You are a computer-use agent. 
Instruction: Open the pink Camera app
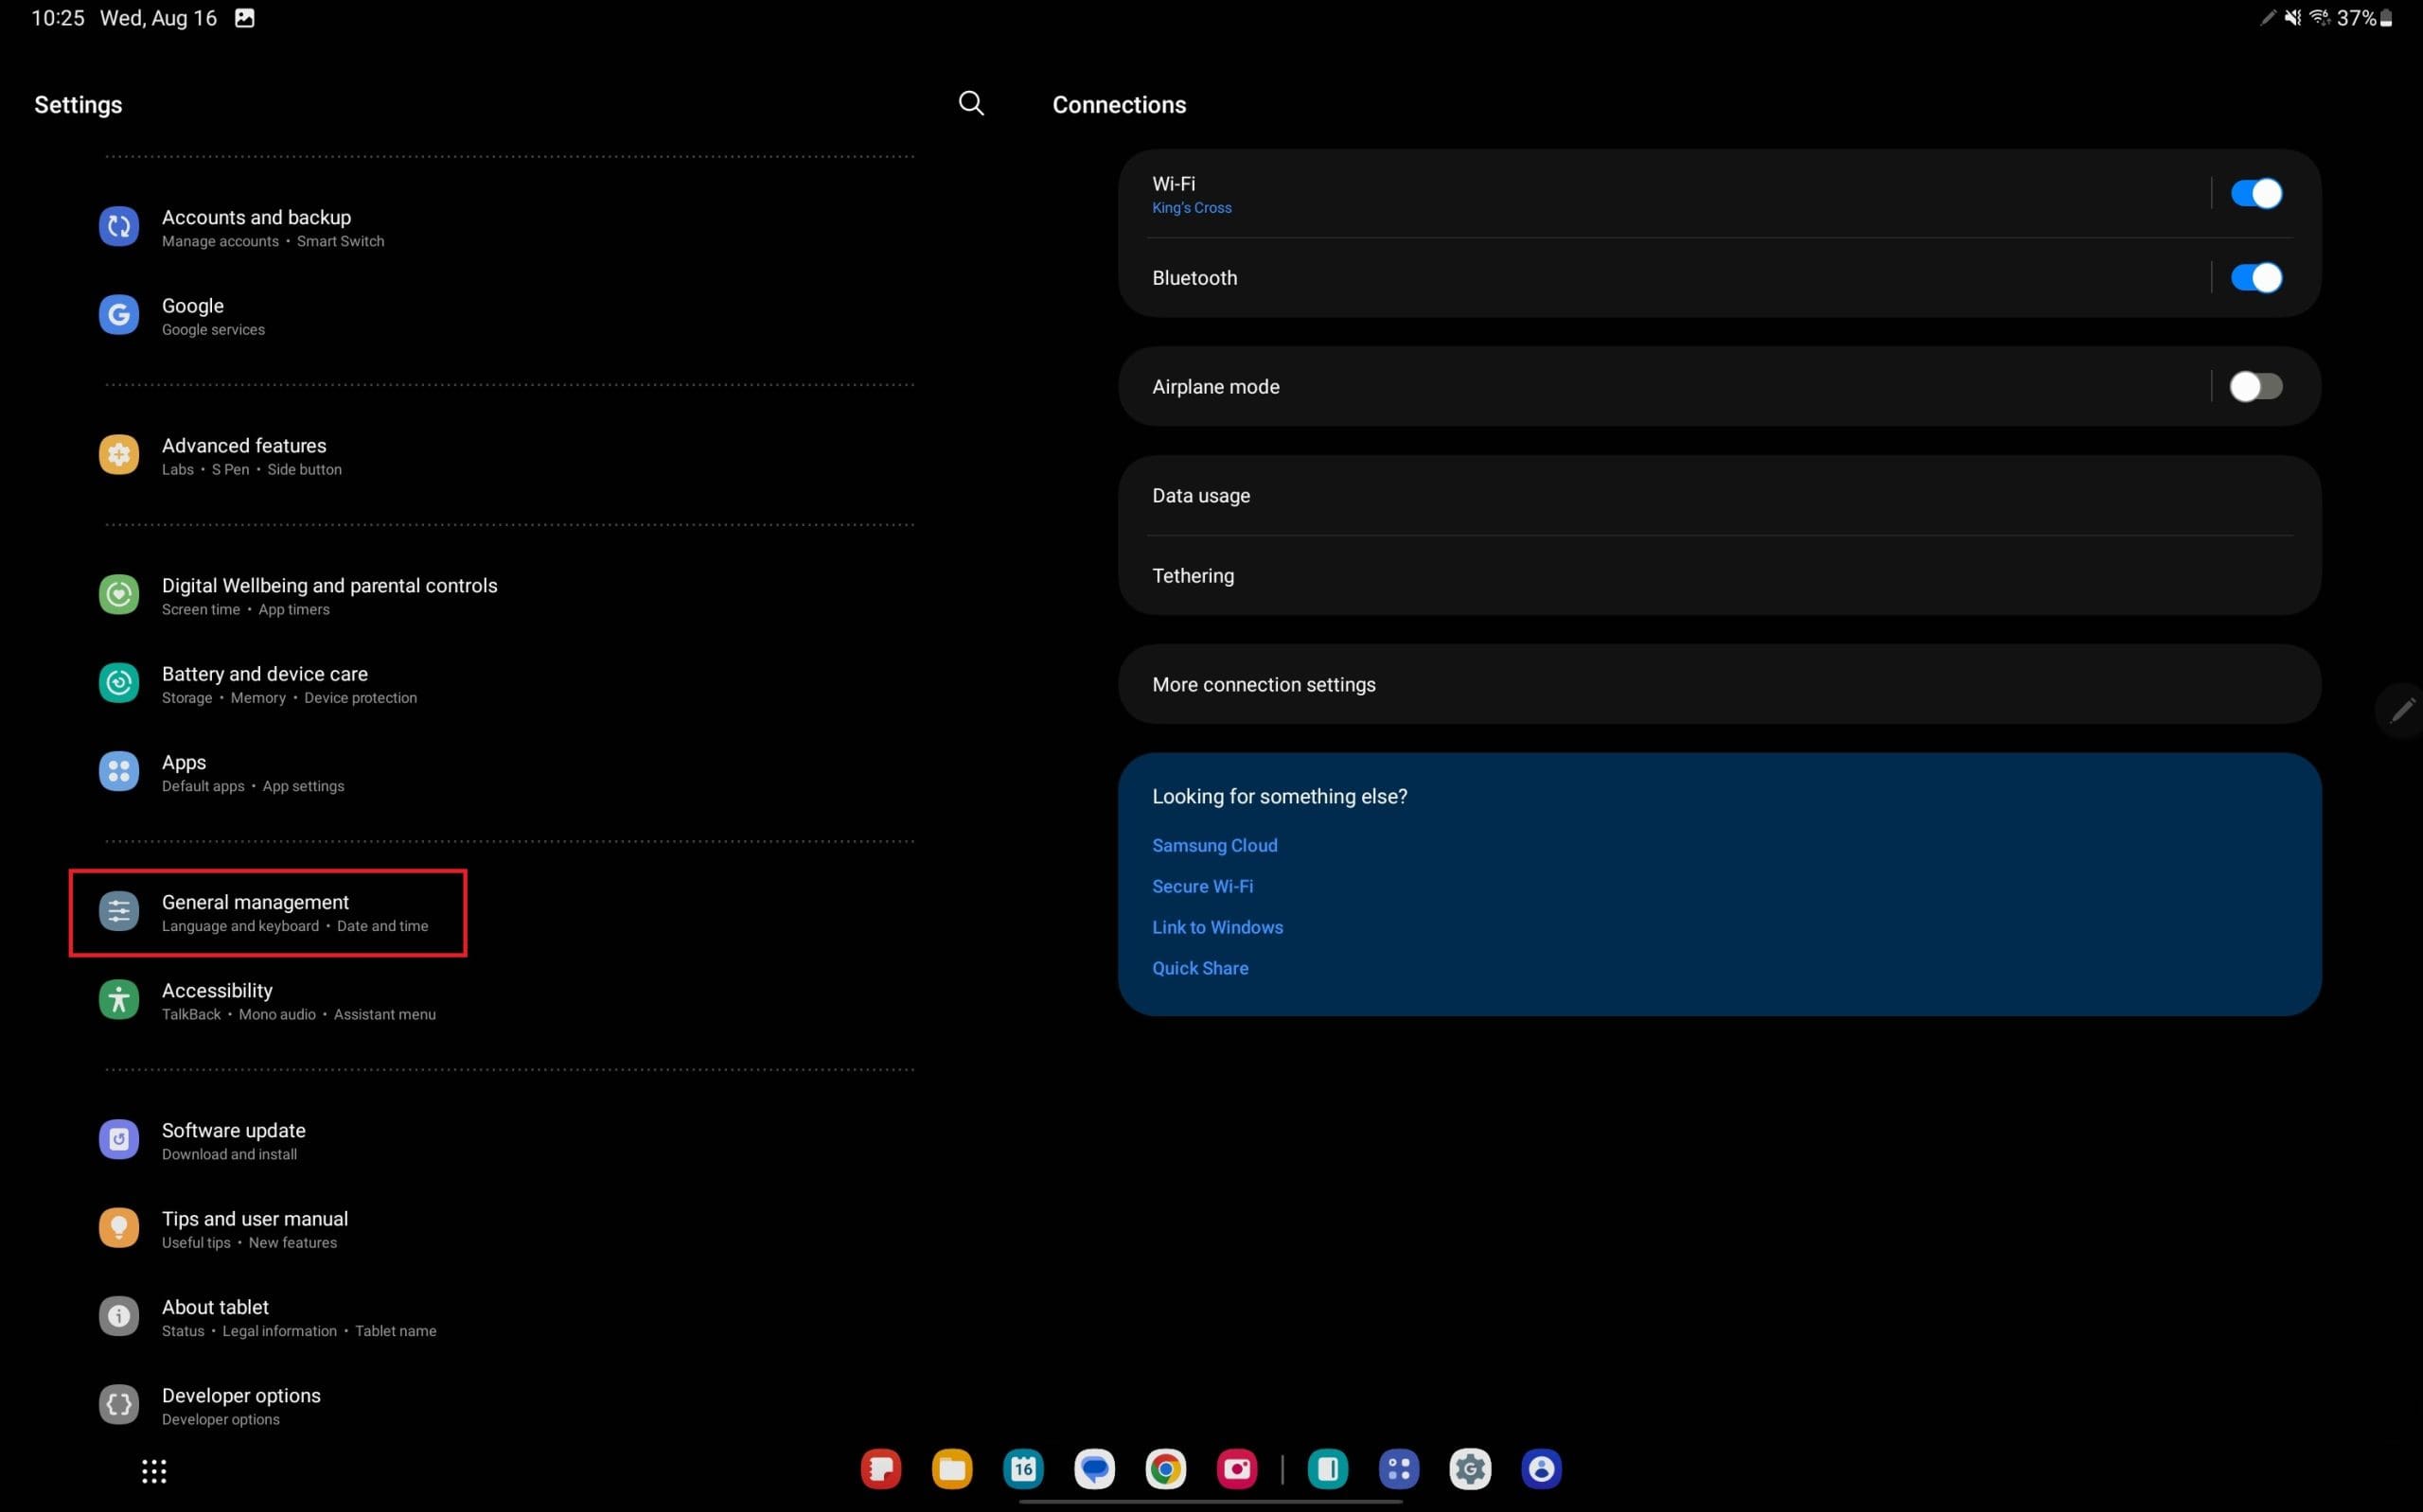click(x=1237, y=1469)
